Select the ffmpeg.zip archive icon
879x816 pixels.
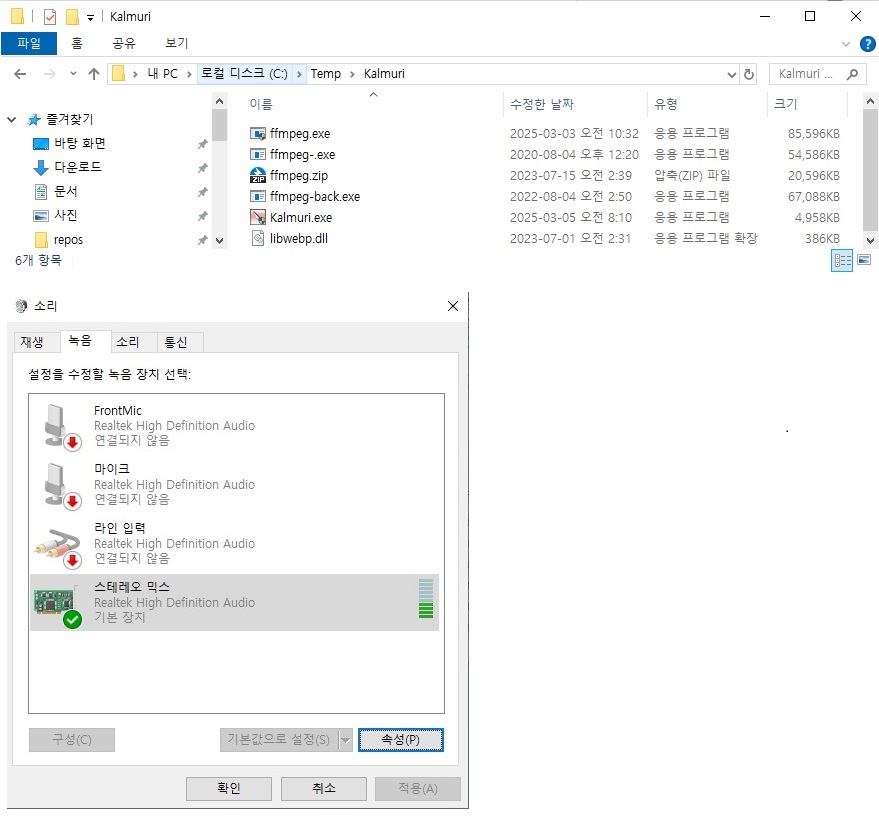(258, 175)
